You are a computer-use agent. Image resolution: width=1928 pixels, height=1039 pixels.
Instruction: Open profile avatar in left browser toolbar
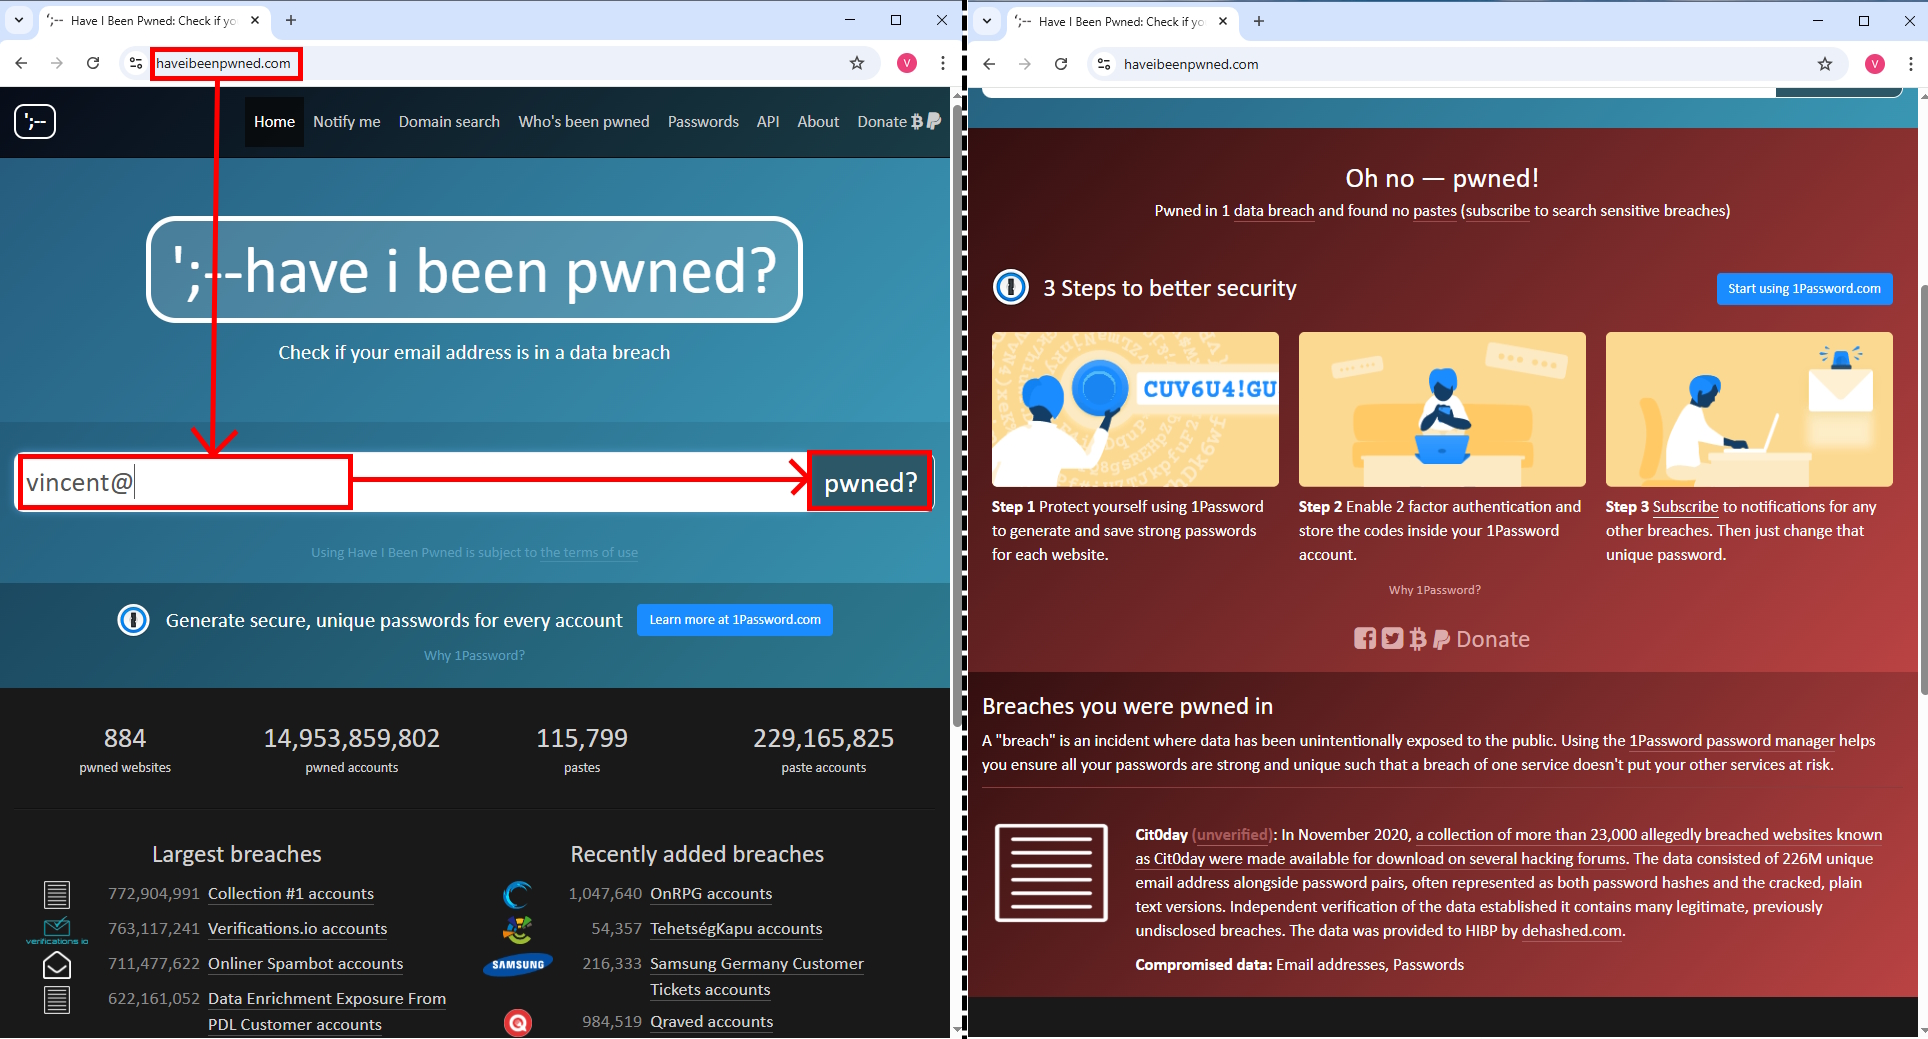pyautogui.click(x=907, y=63)
